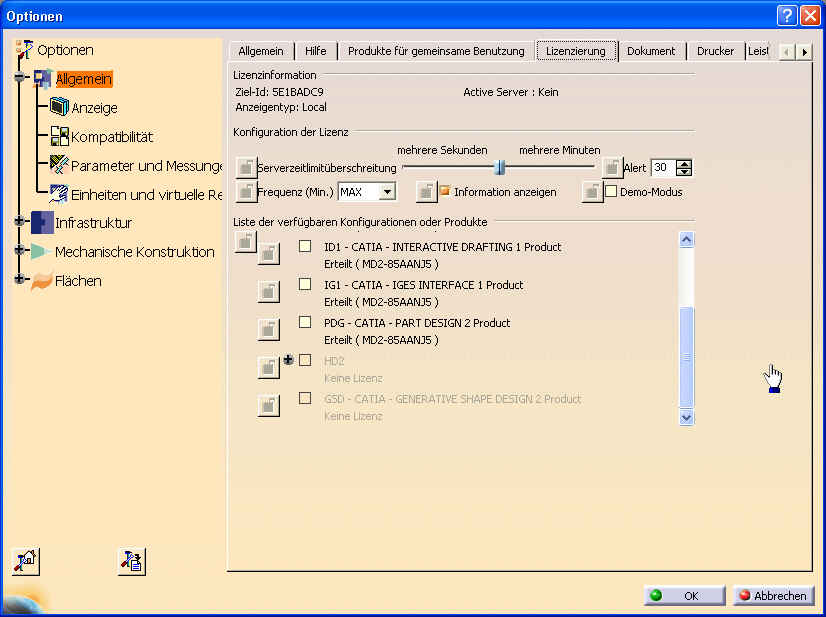Toggle the Demo-Modus checkbox

tap(611, 191)
